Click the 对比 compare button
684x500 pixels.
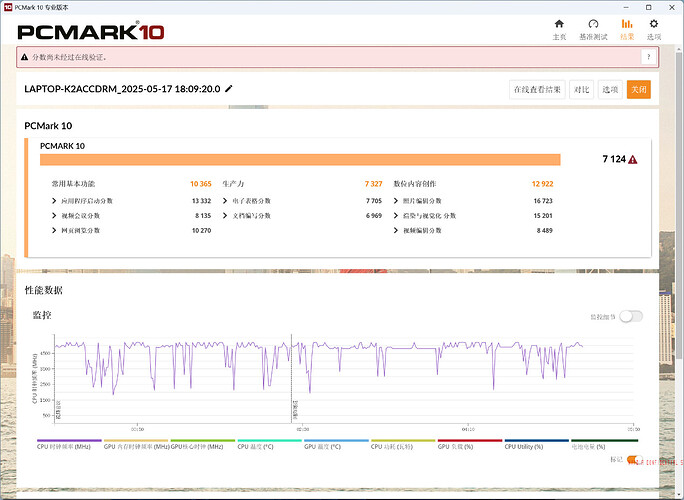tap(581, 90)
